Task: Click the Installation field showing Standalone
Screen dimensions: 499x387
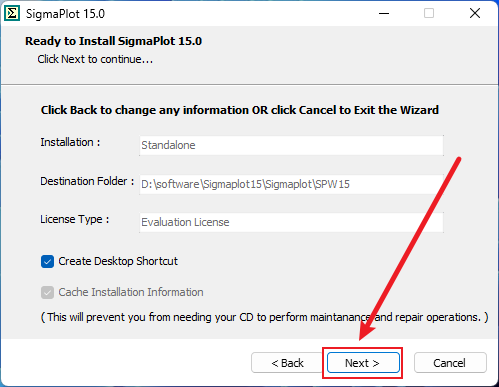Action: 291,145
